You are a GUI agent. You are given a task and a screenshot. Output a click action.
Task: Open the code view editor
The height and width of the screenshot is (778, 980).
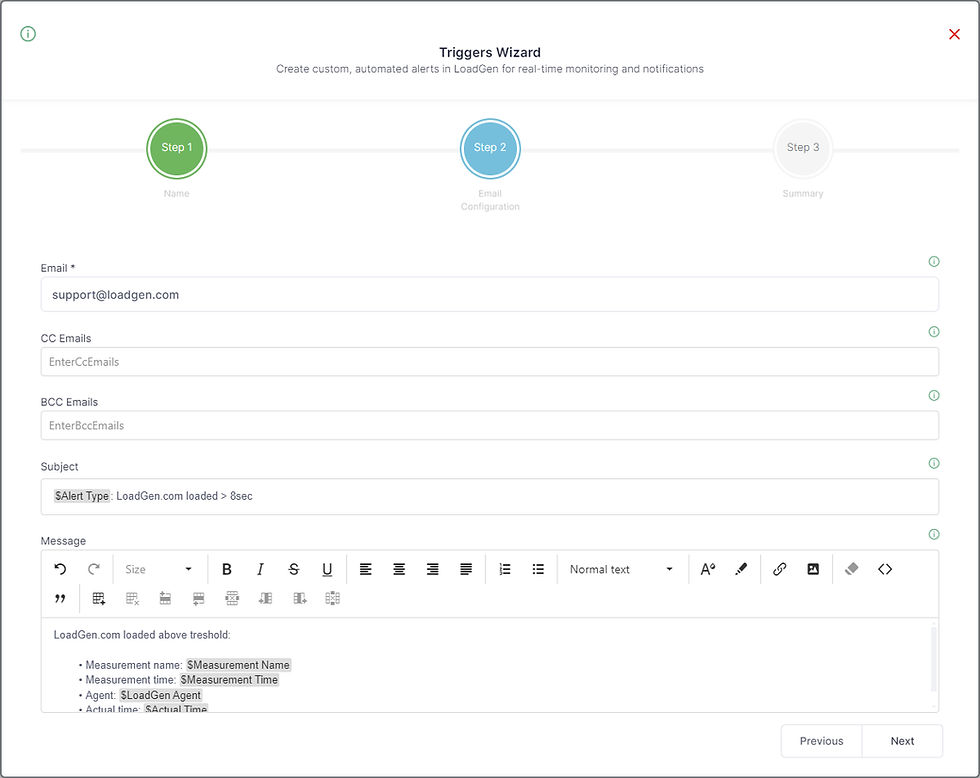[885, 568]
